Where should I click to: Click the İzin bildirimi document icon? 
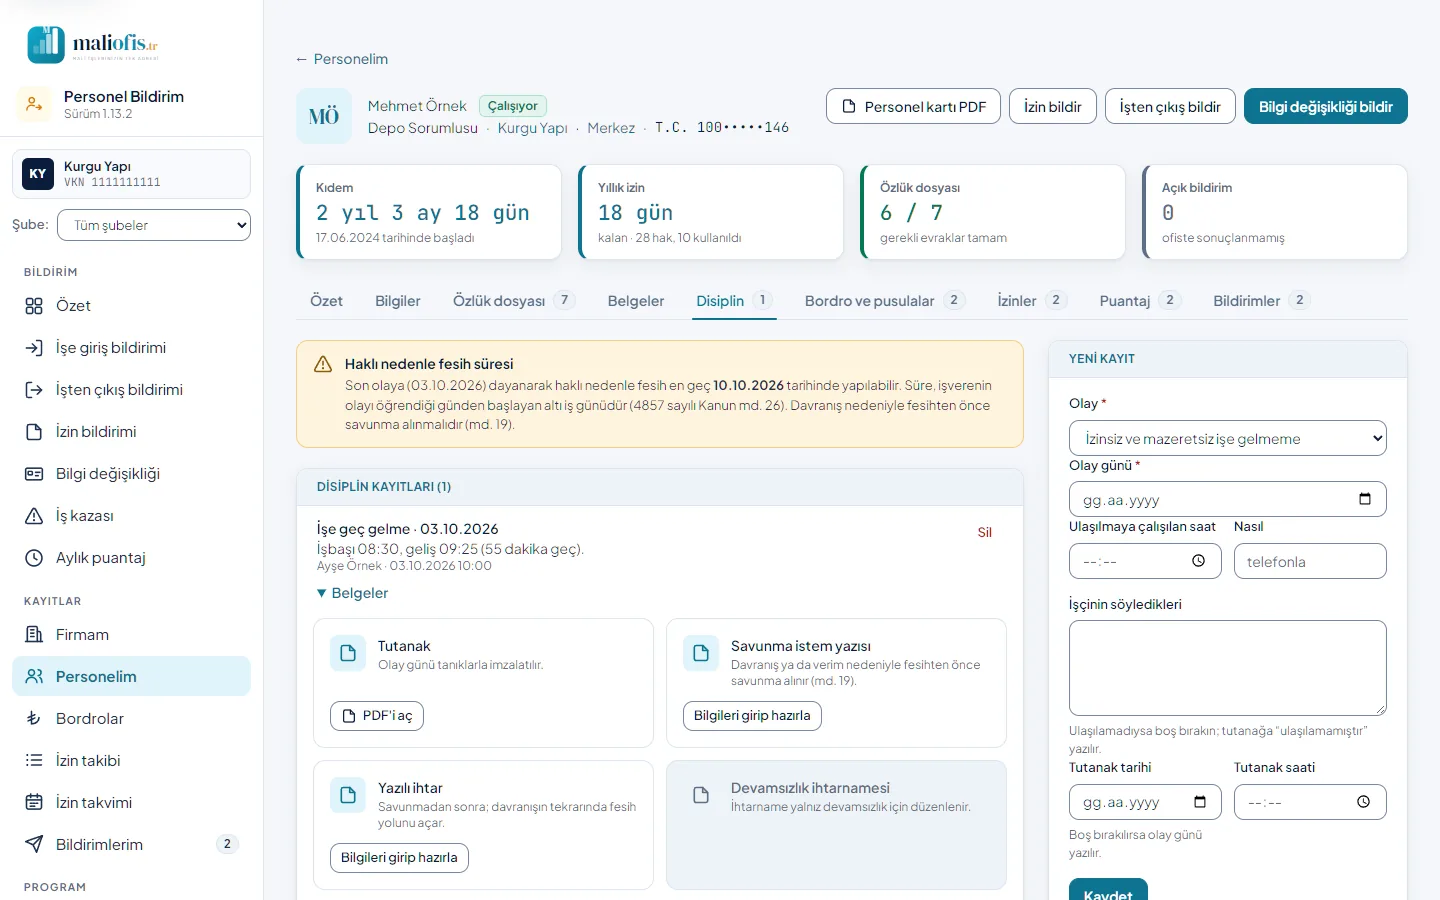pyautogui.click(x=34, y=432)
